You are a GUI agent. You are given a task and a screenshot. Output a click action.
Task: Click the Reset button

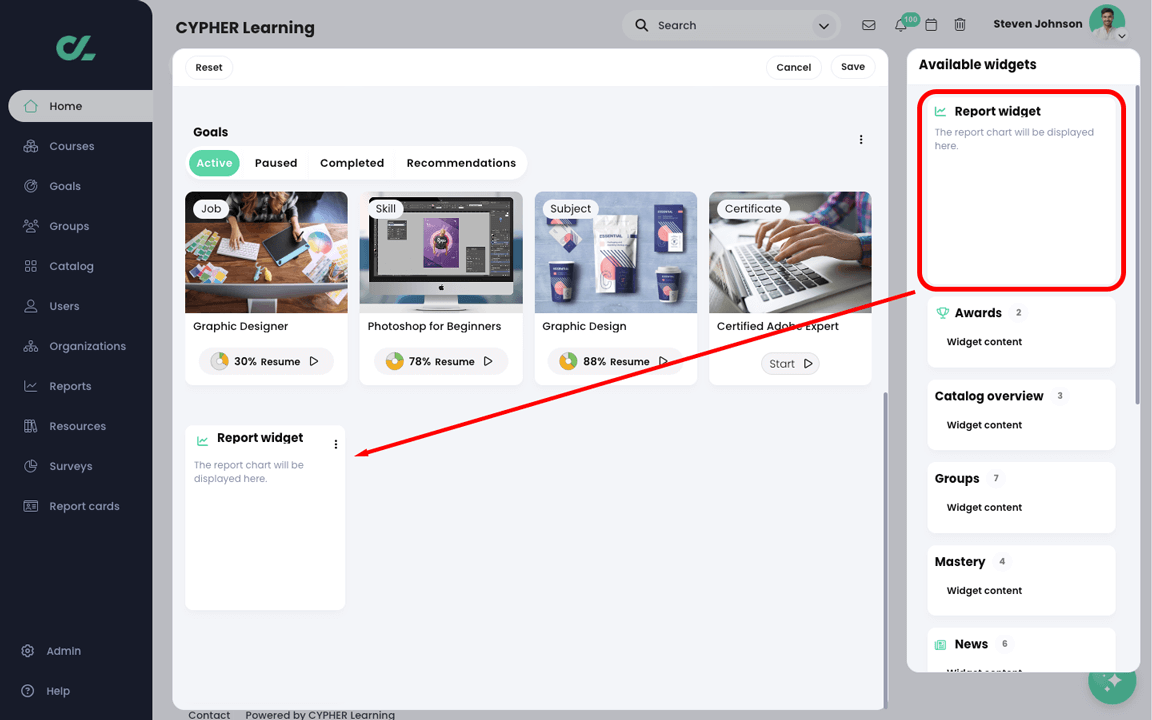(208, 67)
